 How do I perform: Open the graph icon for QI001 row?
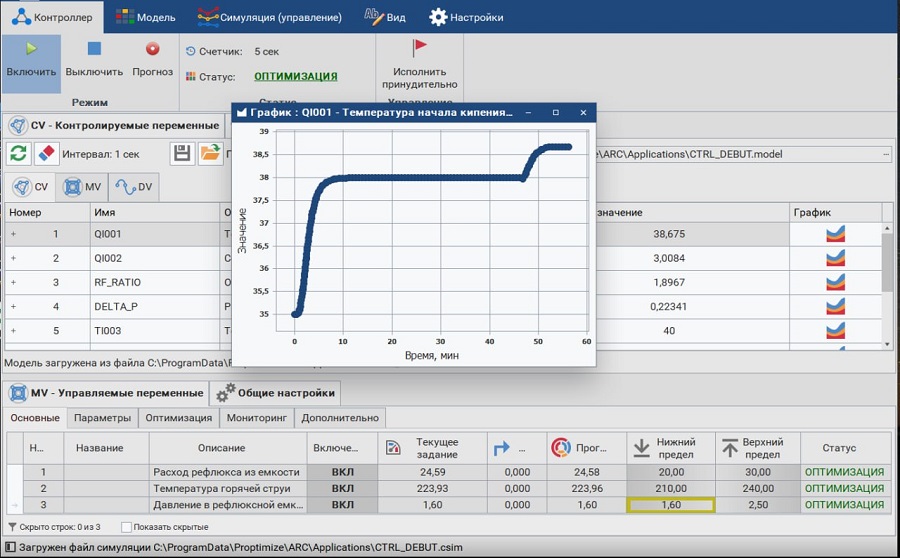click(x=835, y=234)
